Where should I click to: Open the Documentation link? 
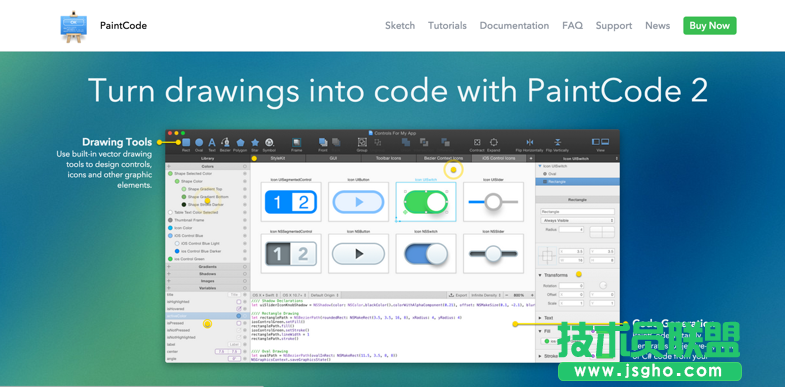514,26
